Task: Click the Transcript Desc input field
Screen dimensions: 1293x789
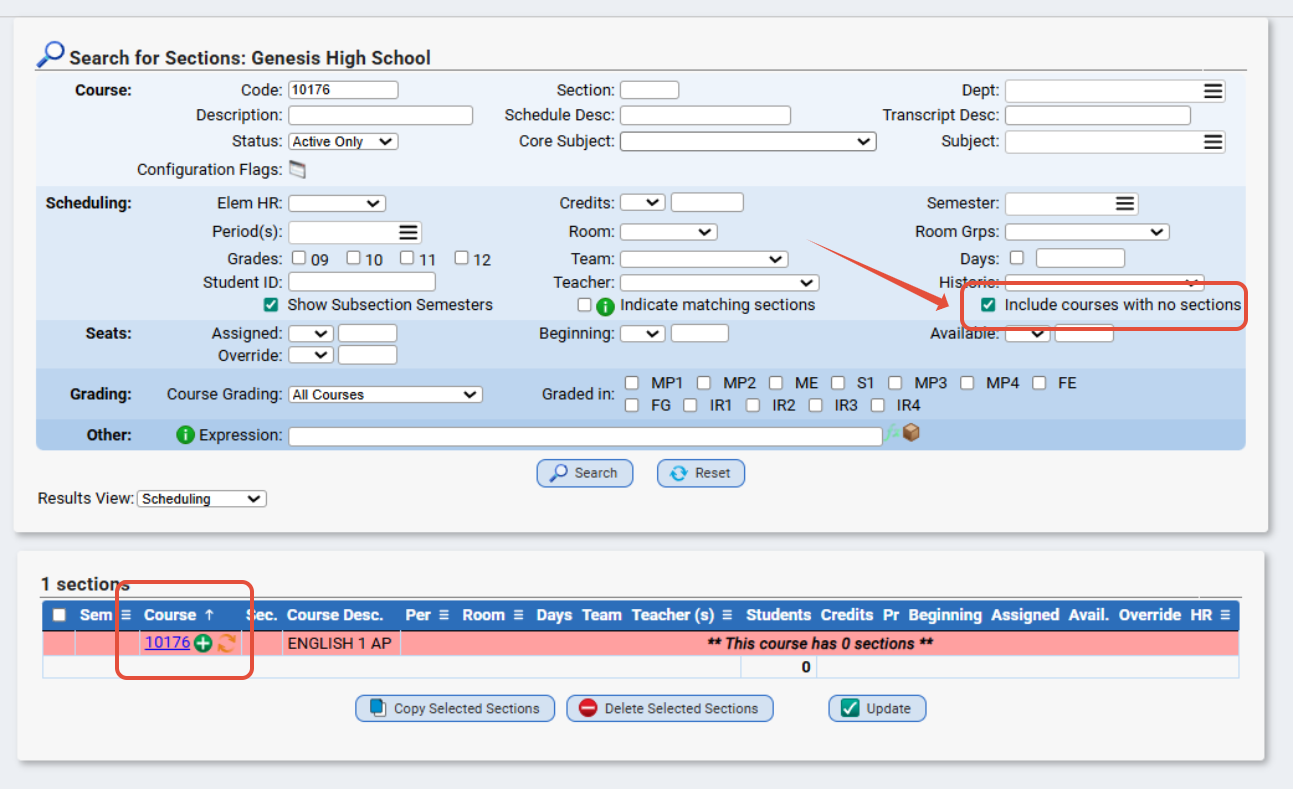Action: pos(1098,116)
